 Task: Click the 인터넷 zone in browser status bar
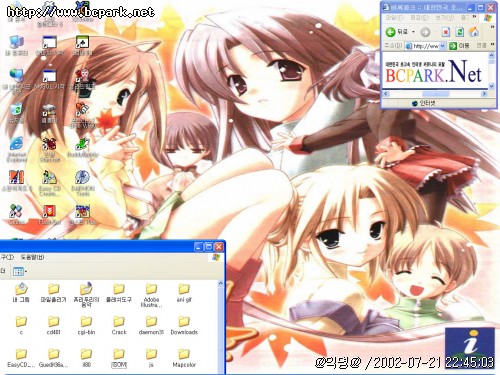(x=423, y=103)
